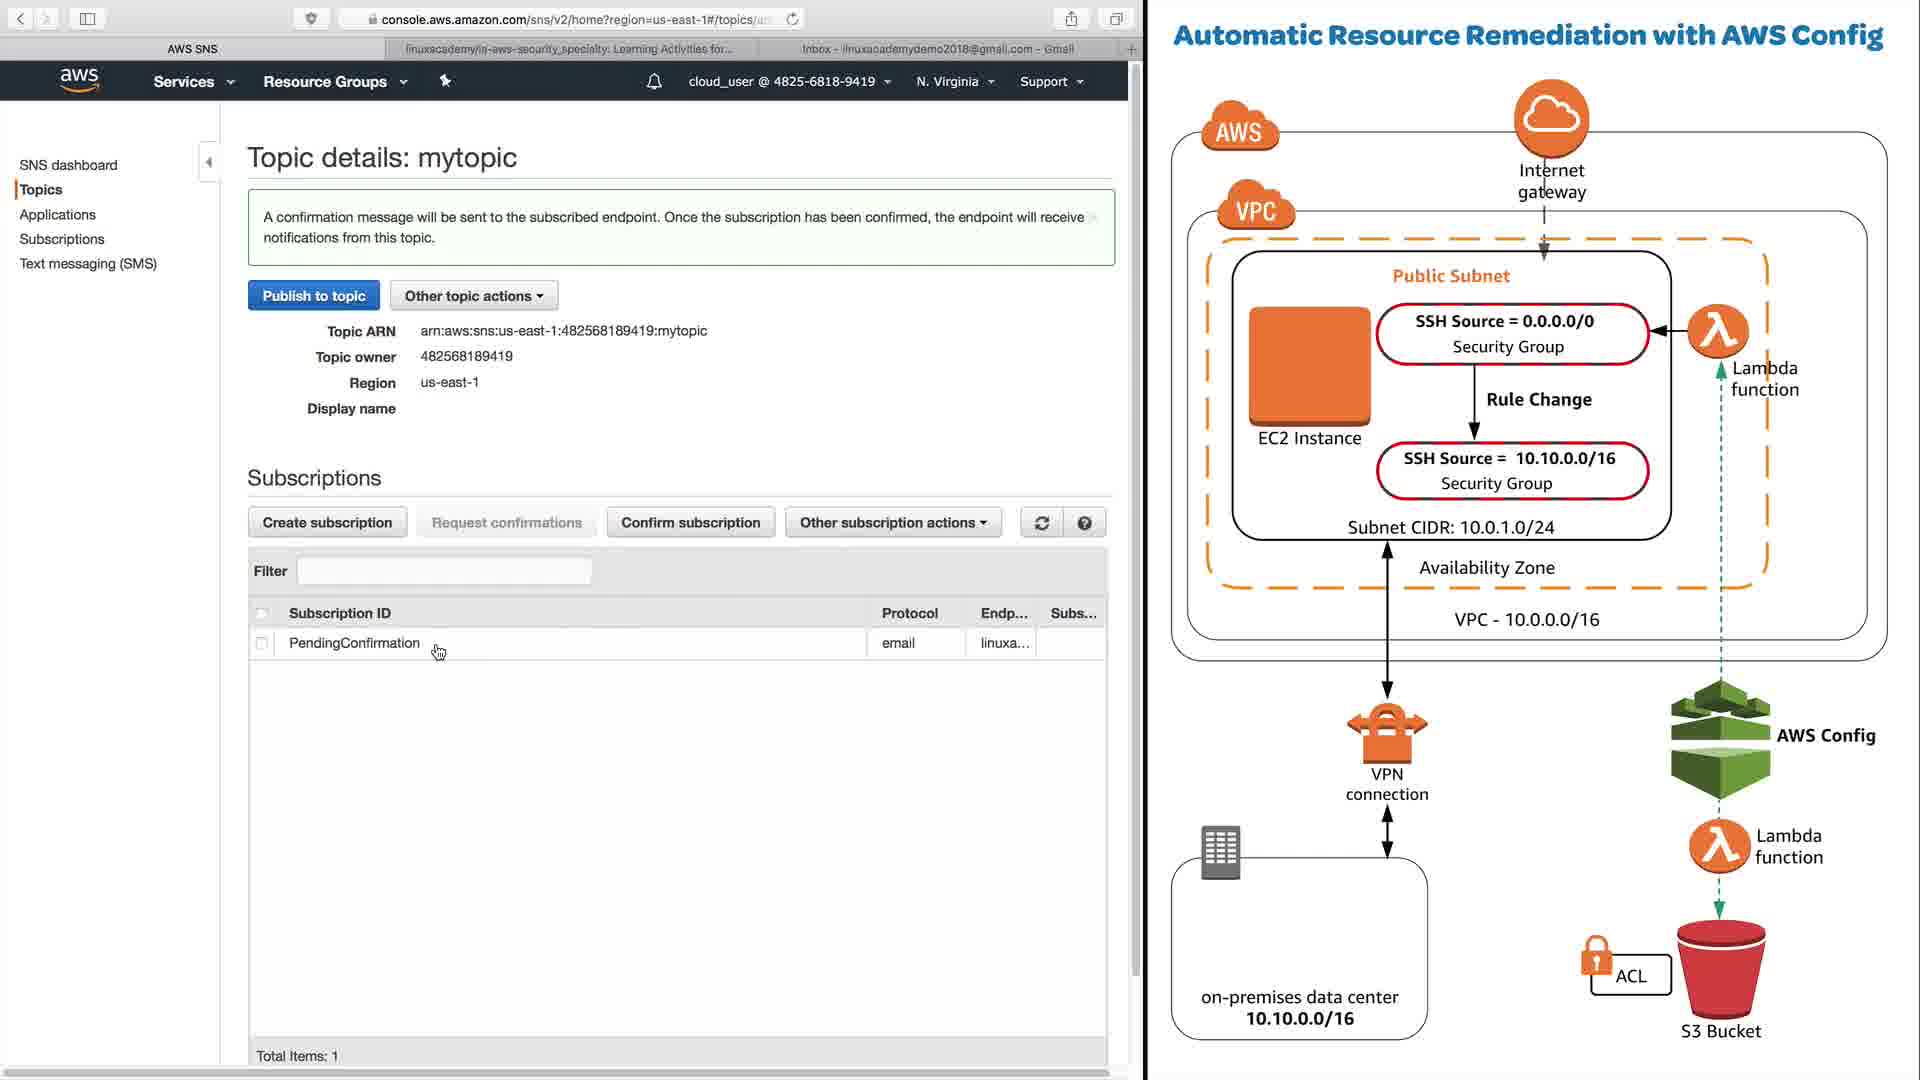Image resolution: width=1920 pixels, height=1080 pixels.
Task: Switch to the Gmail Inbox tab
Action: tap(937, 48)
